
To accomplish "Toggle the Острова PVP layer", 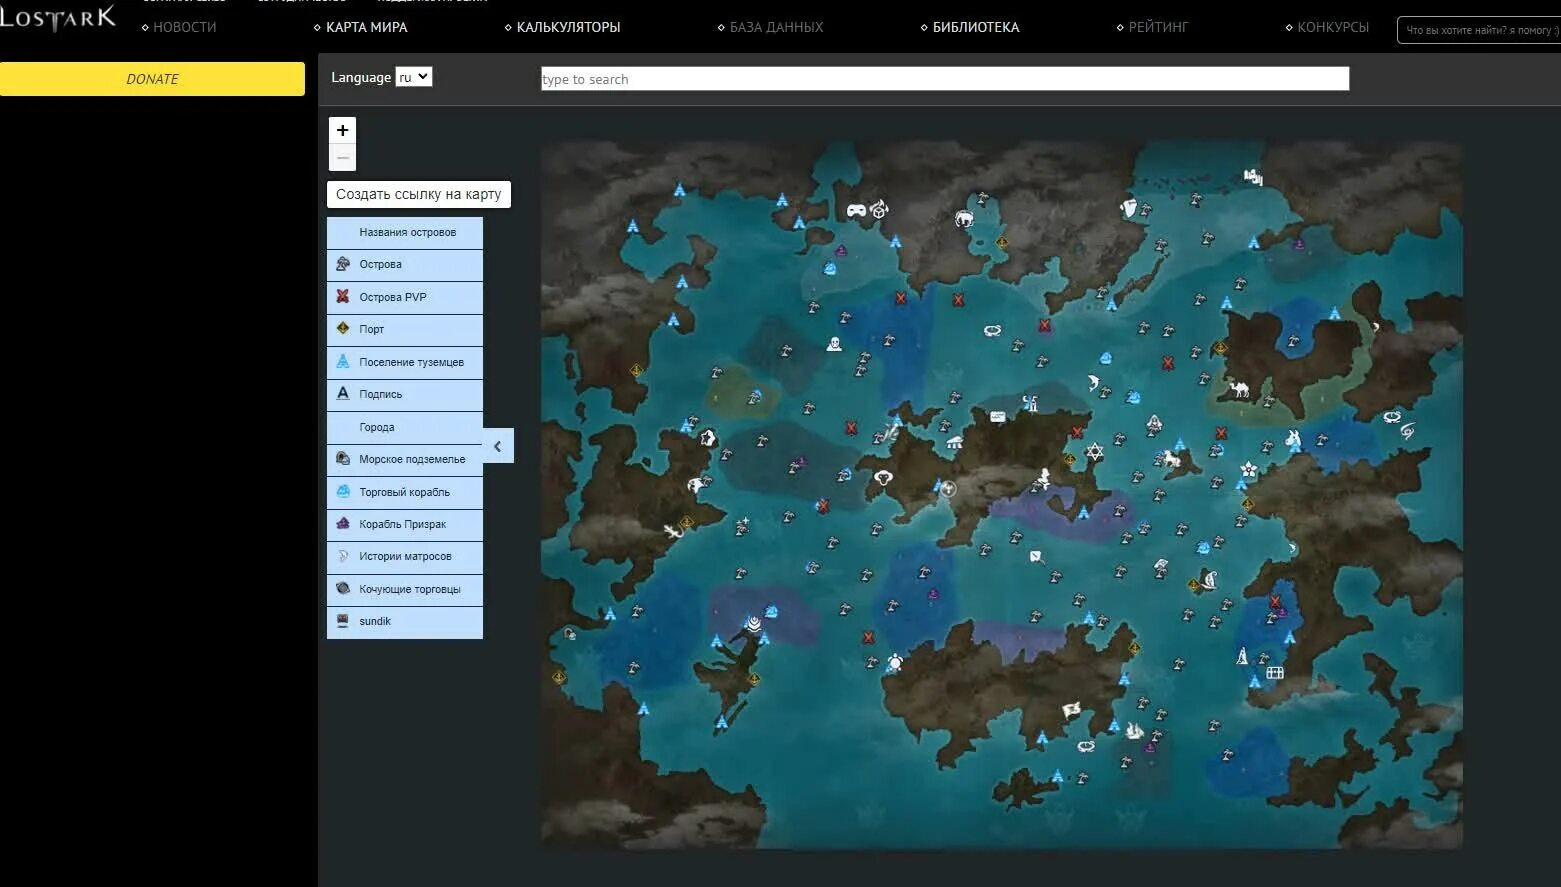I will pyautogui.click(x=405, y=297).
